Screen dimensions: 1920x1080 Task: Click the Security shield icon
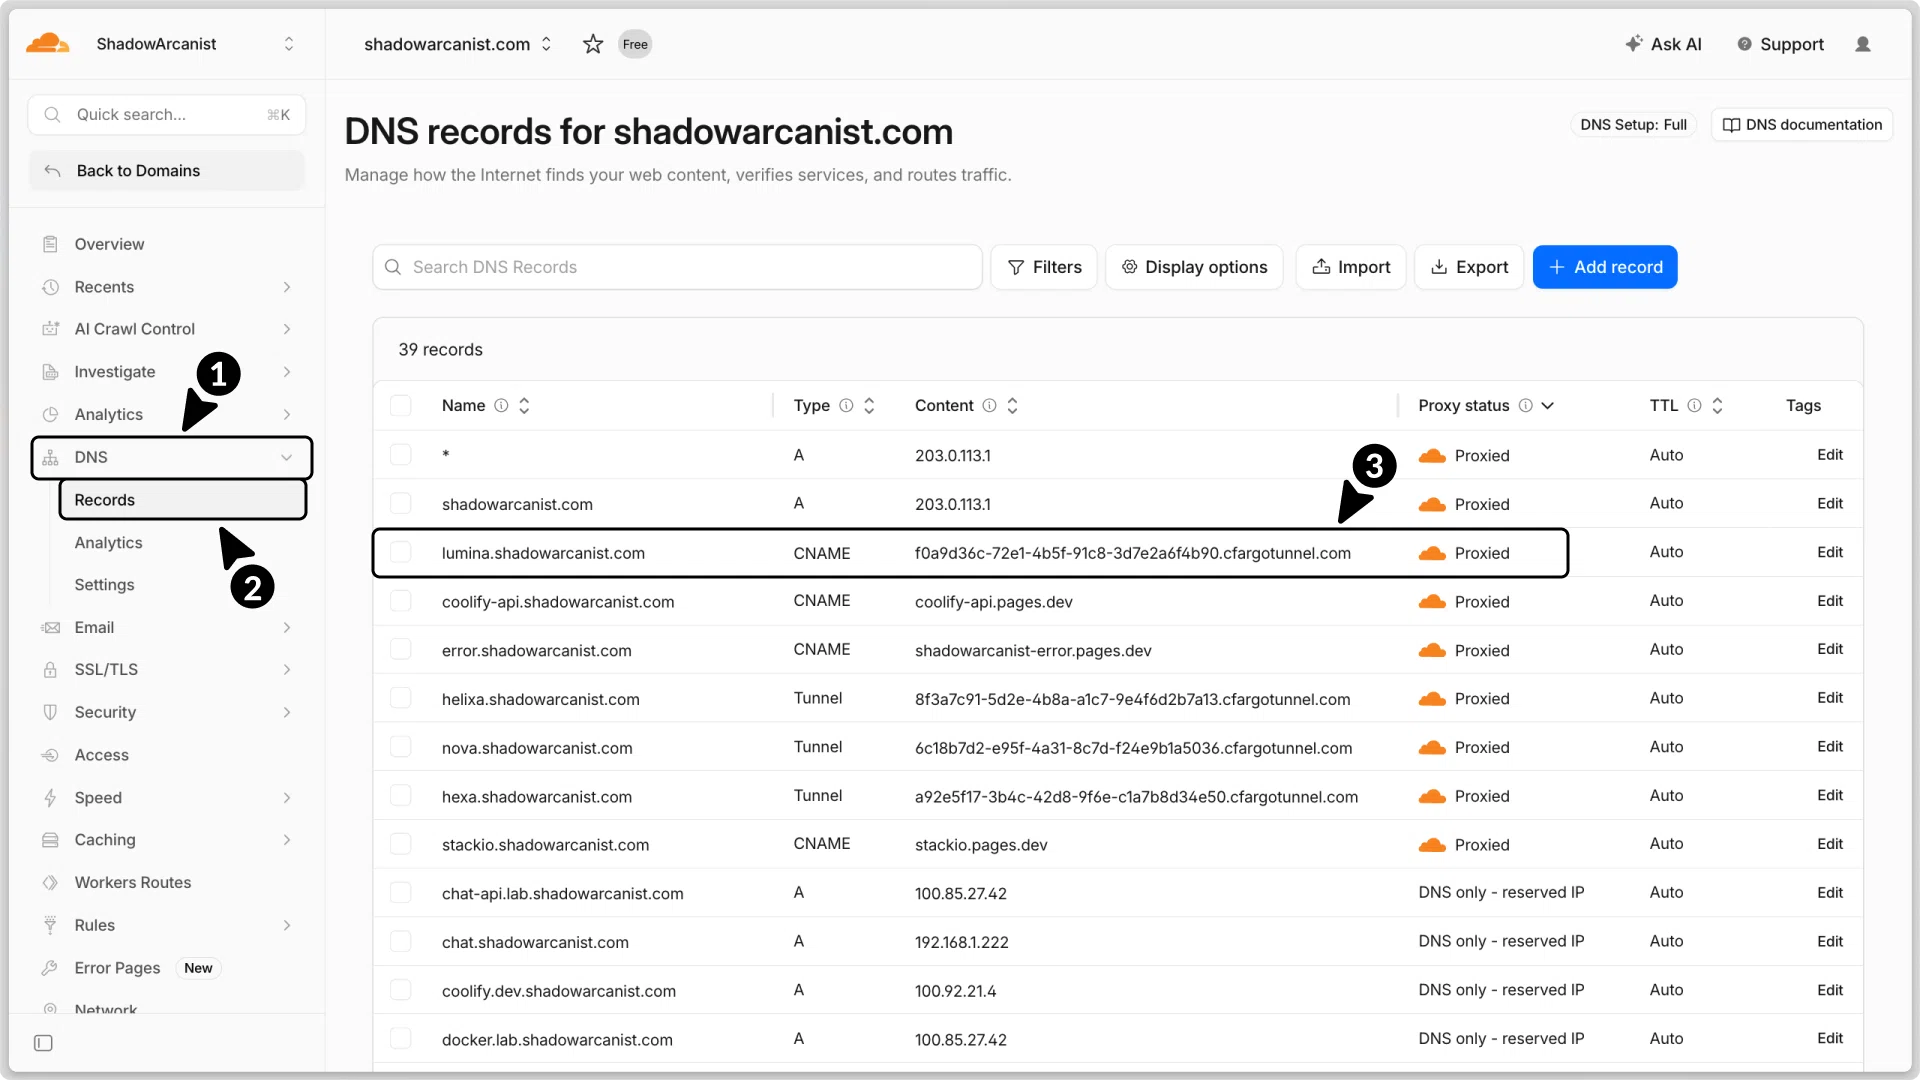(50, 712)
